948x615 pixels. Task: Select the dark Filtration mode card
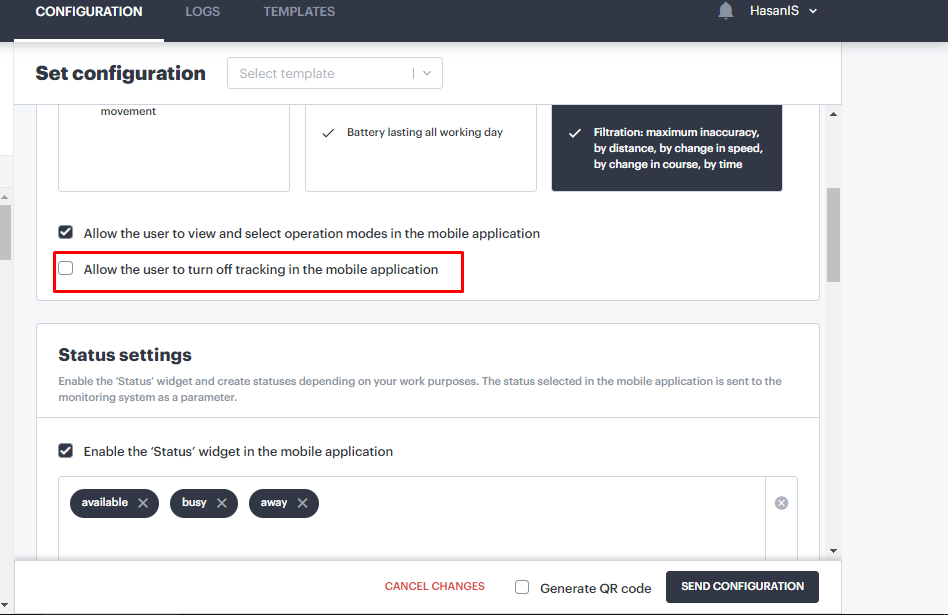click(666, 147)
